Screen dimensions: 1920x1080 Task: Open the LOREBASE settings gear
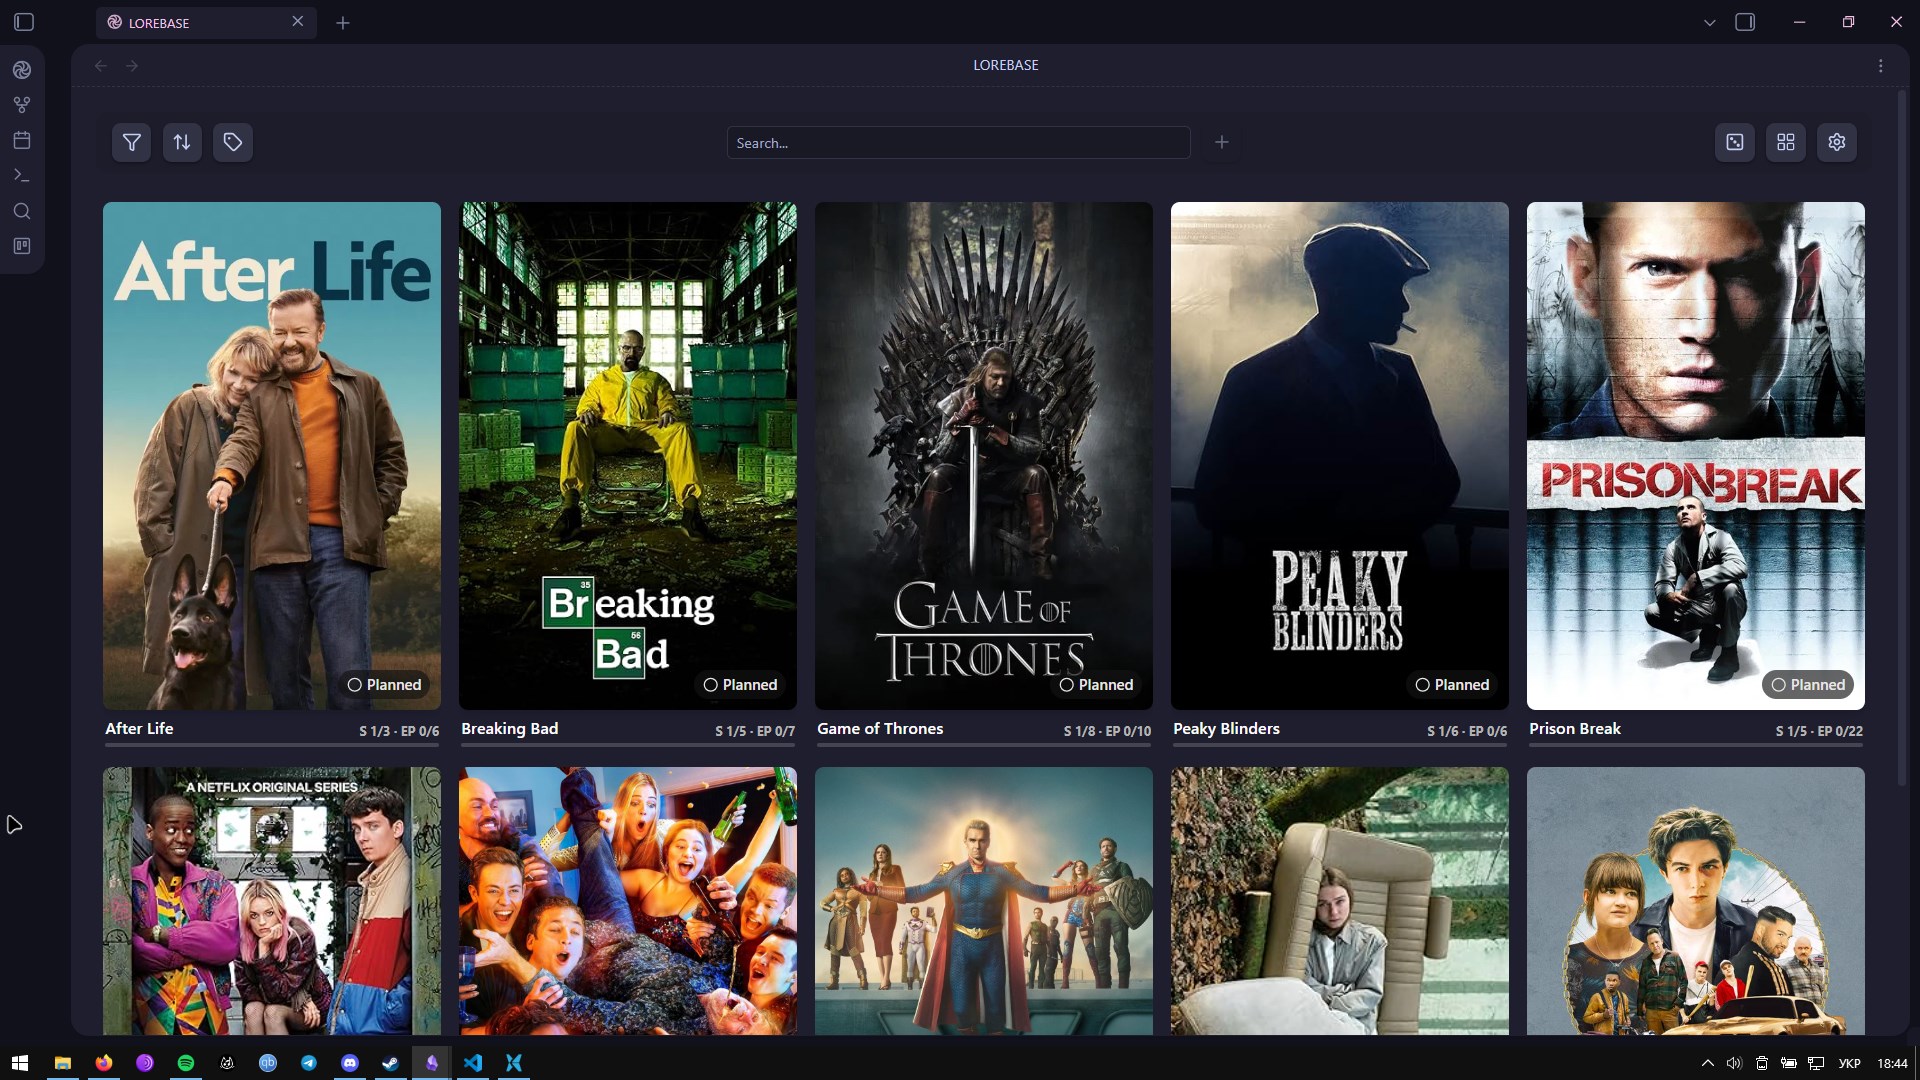click(x=1837, y=142)
